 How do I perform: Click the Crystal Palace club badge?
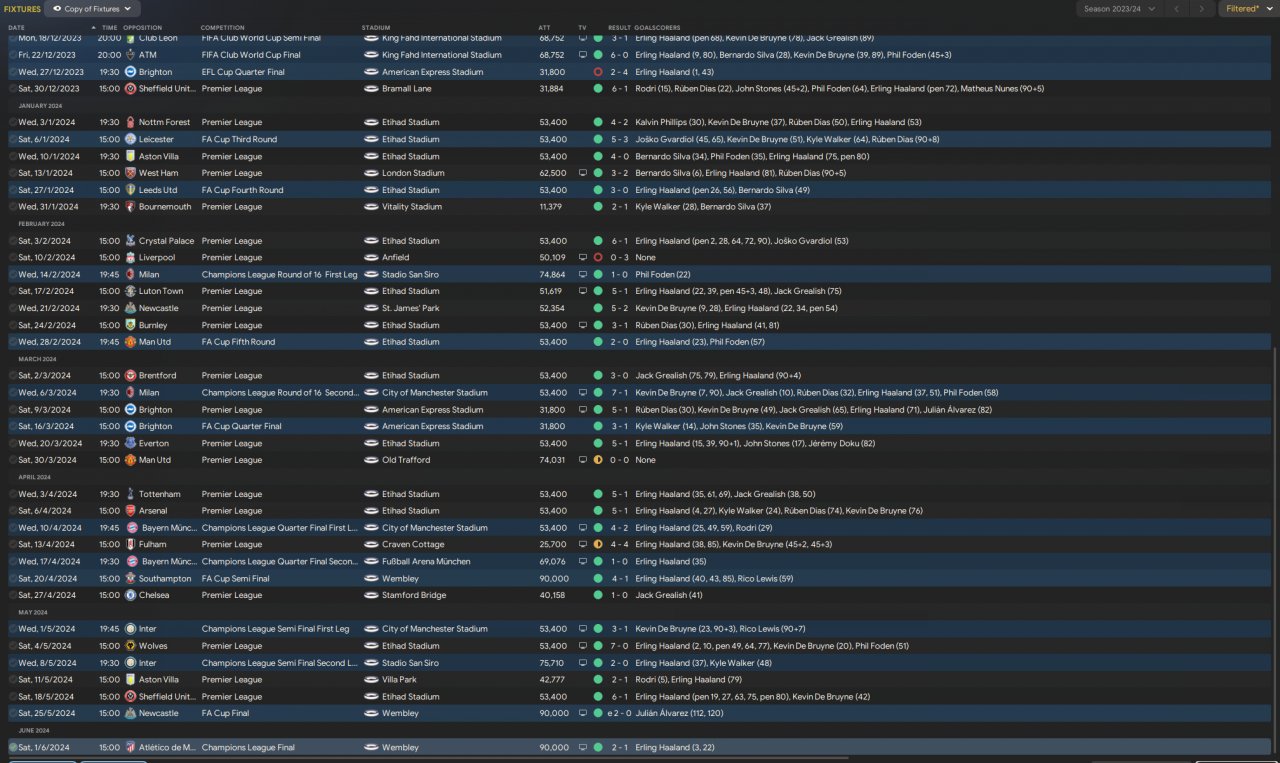[130, 241]
